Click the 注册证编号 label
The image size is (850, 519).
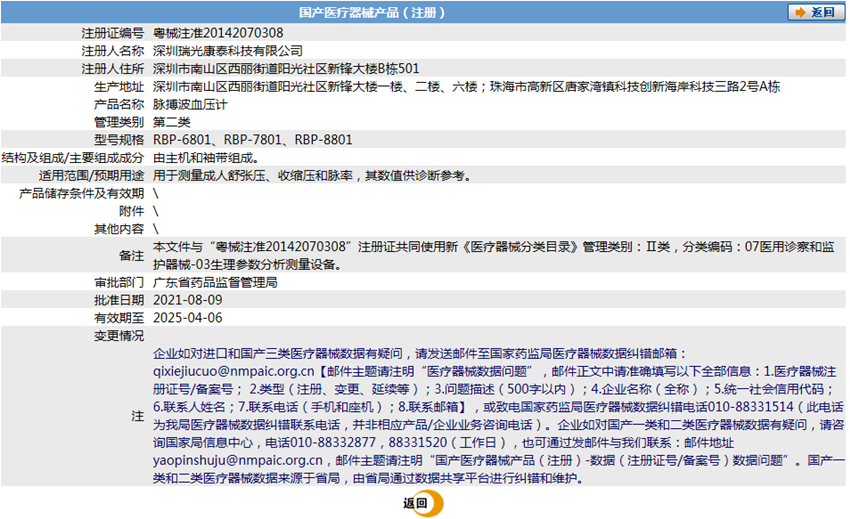(x=113, y=33)
